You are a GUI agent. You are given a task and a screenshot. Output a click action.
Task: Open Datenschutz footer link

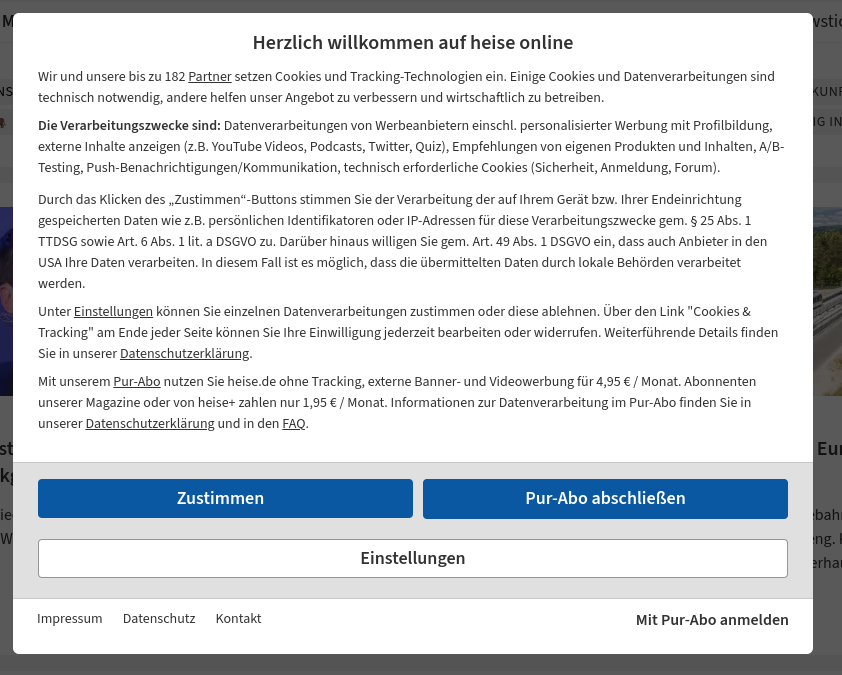click(159, 619)
